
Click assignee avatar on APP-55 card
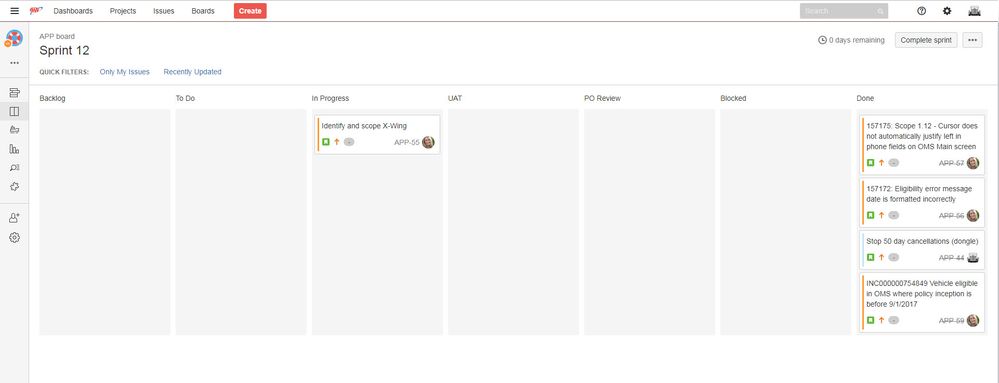pyautogui.click(x=428, y=142)
